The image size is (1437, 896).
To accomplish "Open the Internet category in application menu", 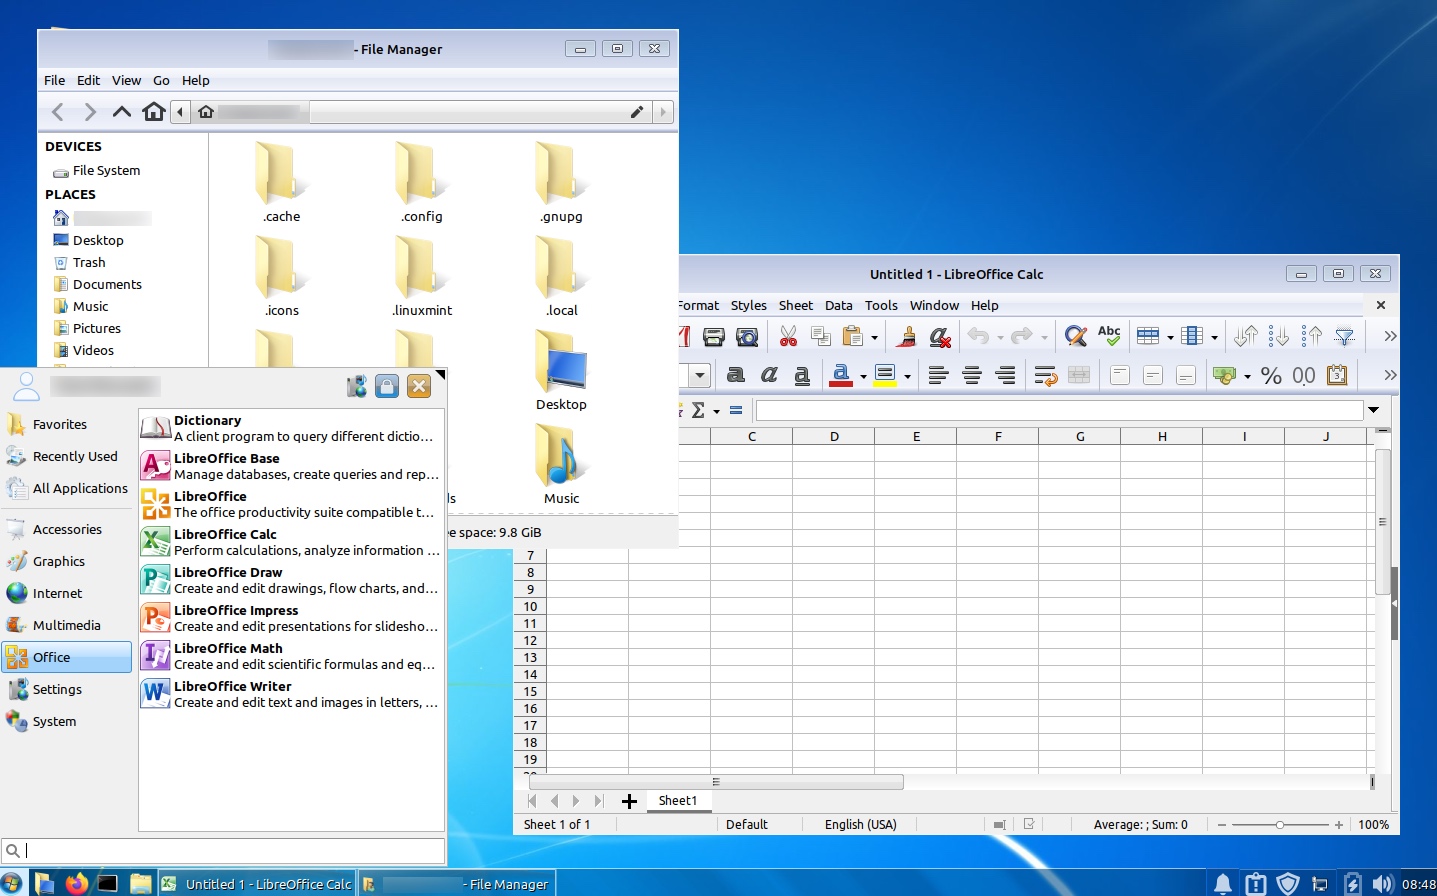I will [57, 593].
